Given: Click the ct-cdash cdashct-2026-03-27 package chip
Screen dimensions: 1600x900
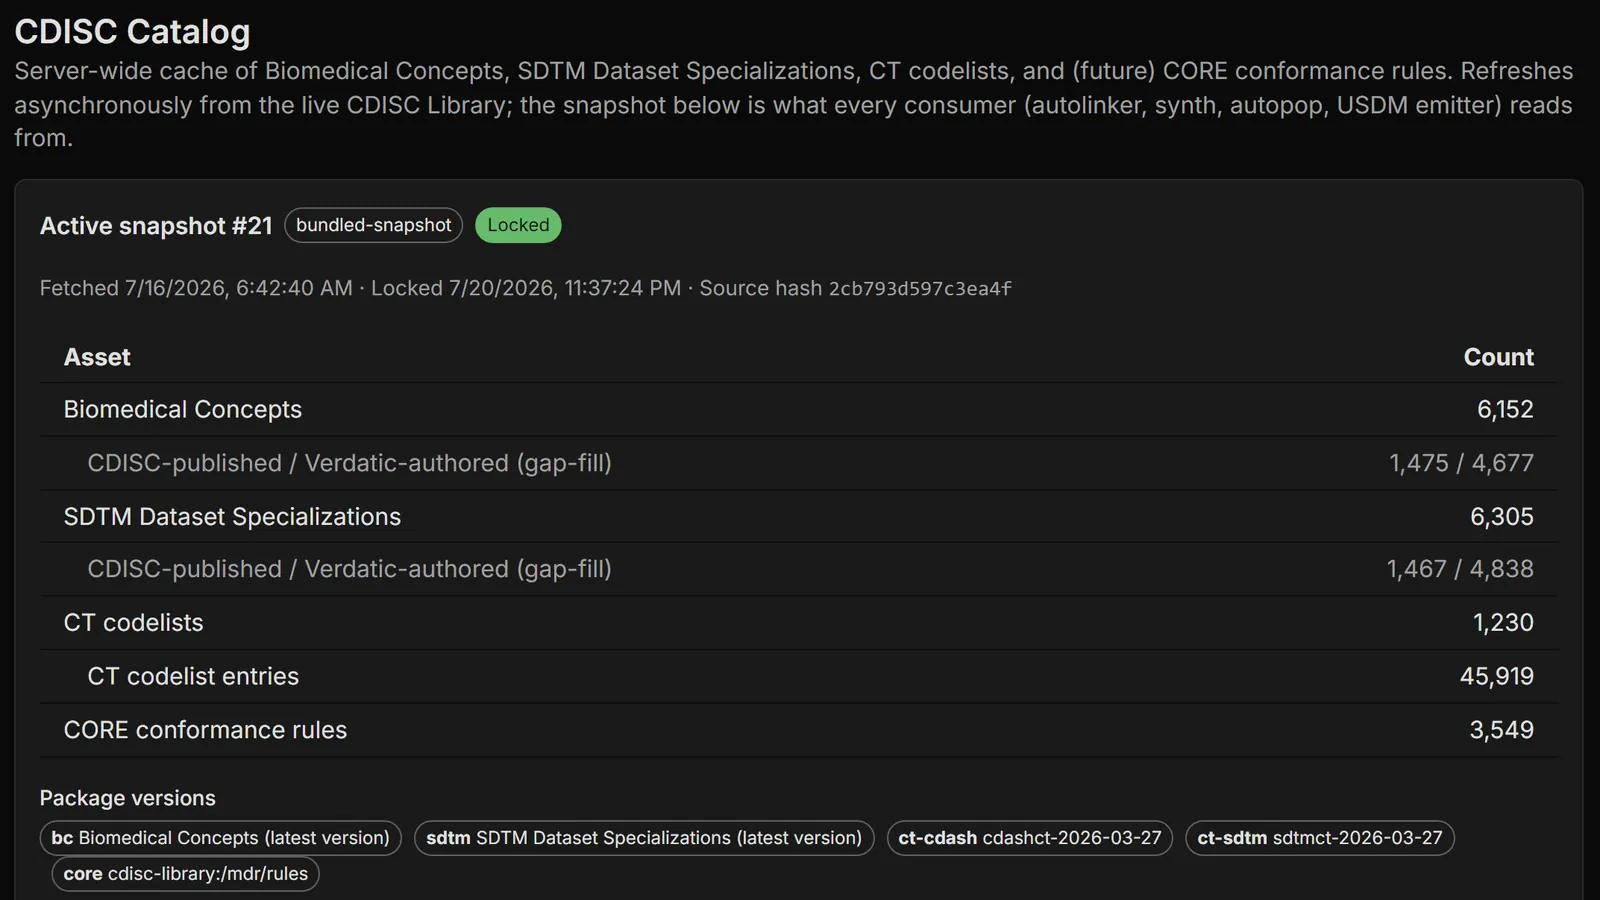Looking at the screenshot, I should [1030, 838].
